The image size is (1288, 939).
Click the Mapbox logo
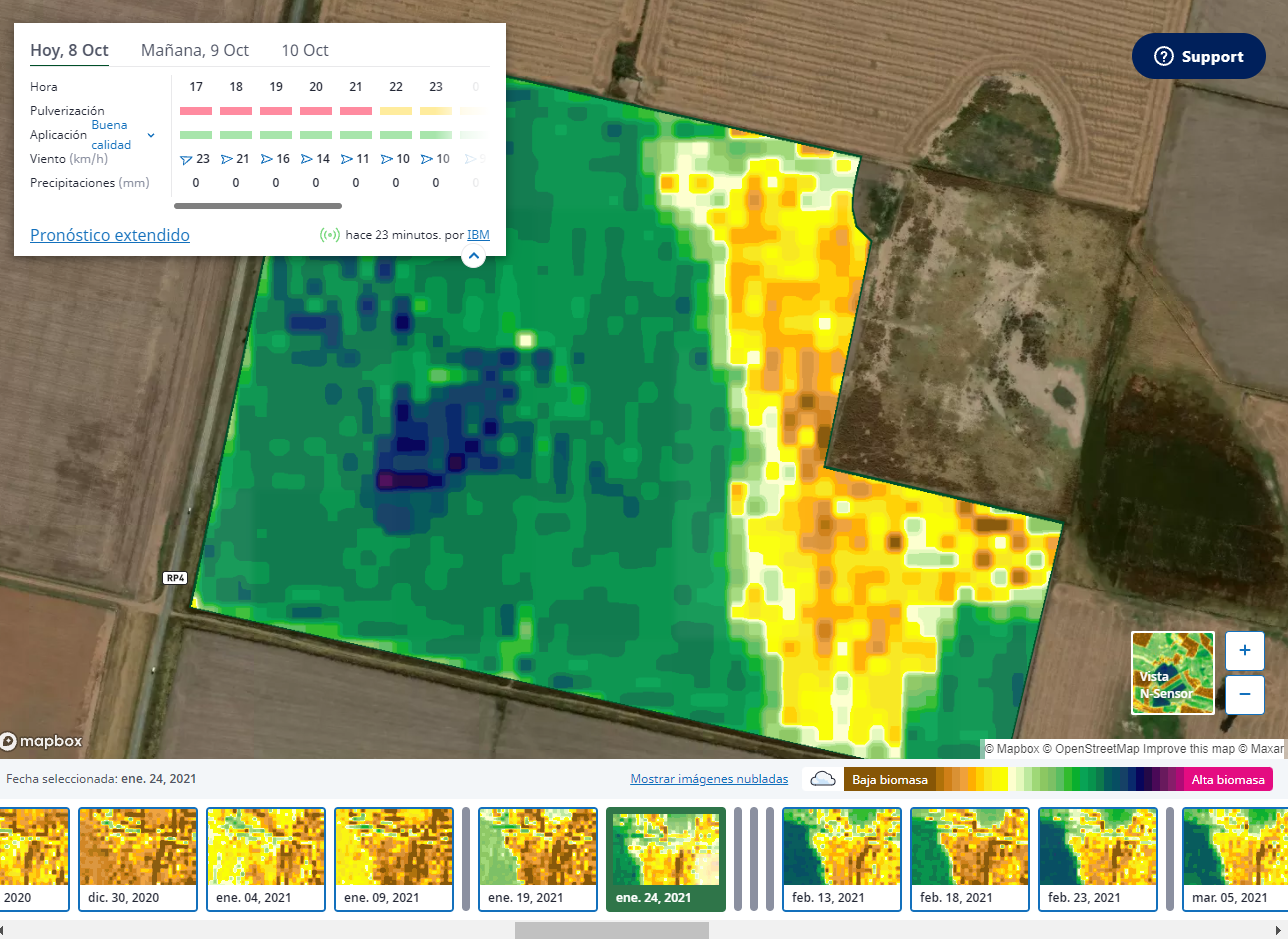click(x=42, y=741)
